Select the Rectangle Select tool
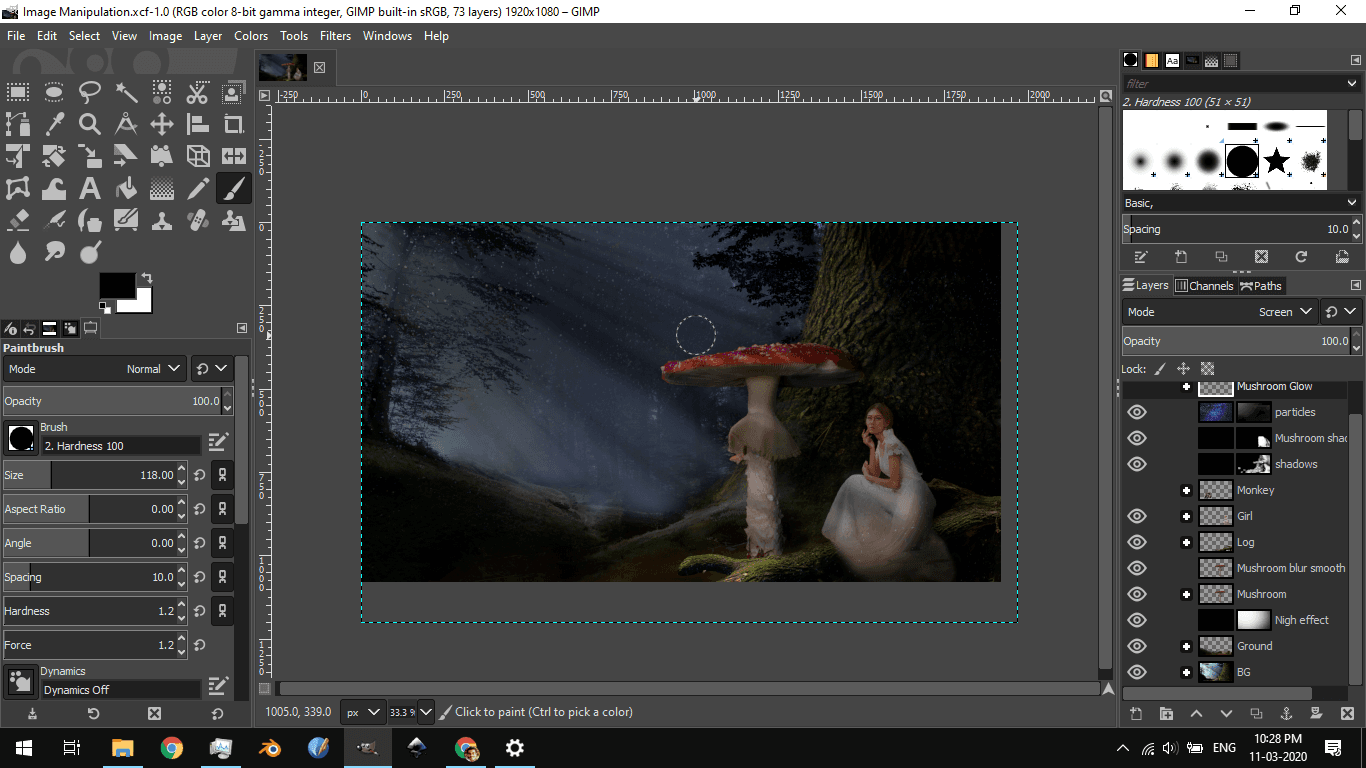 click(x=17, y=91)
